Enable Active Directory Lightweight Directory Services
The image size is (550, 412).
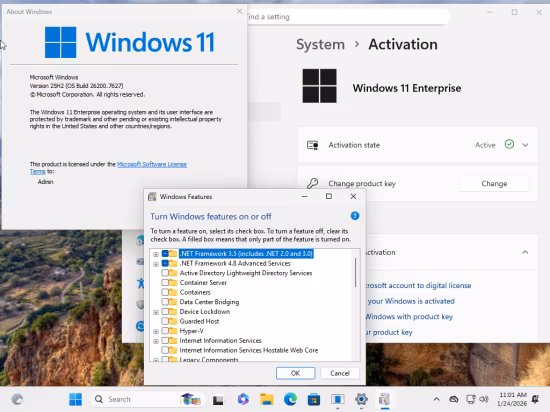click(x=165, y=273)
